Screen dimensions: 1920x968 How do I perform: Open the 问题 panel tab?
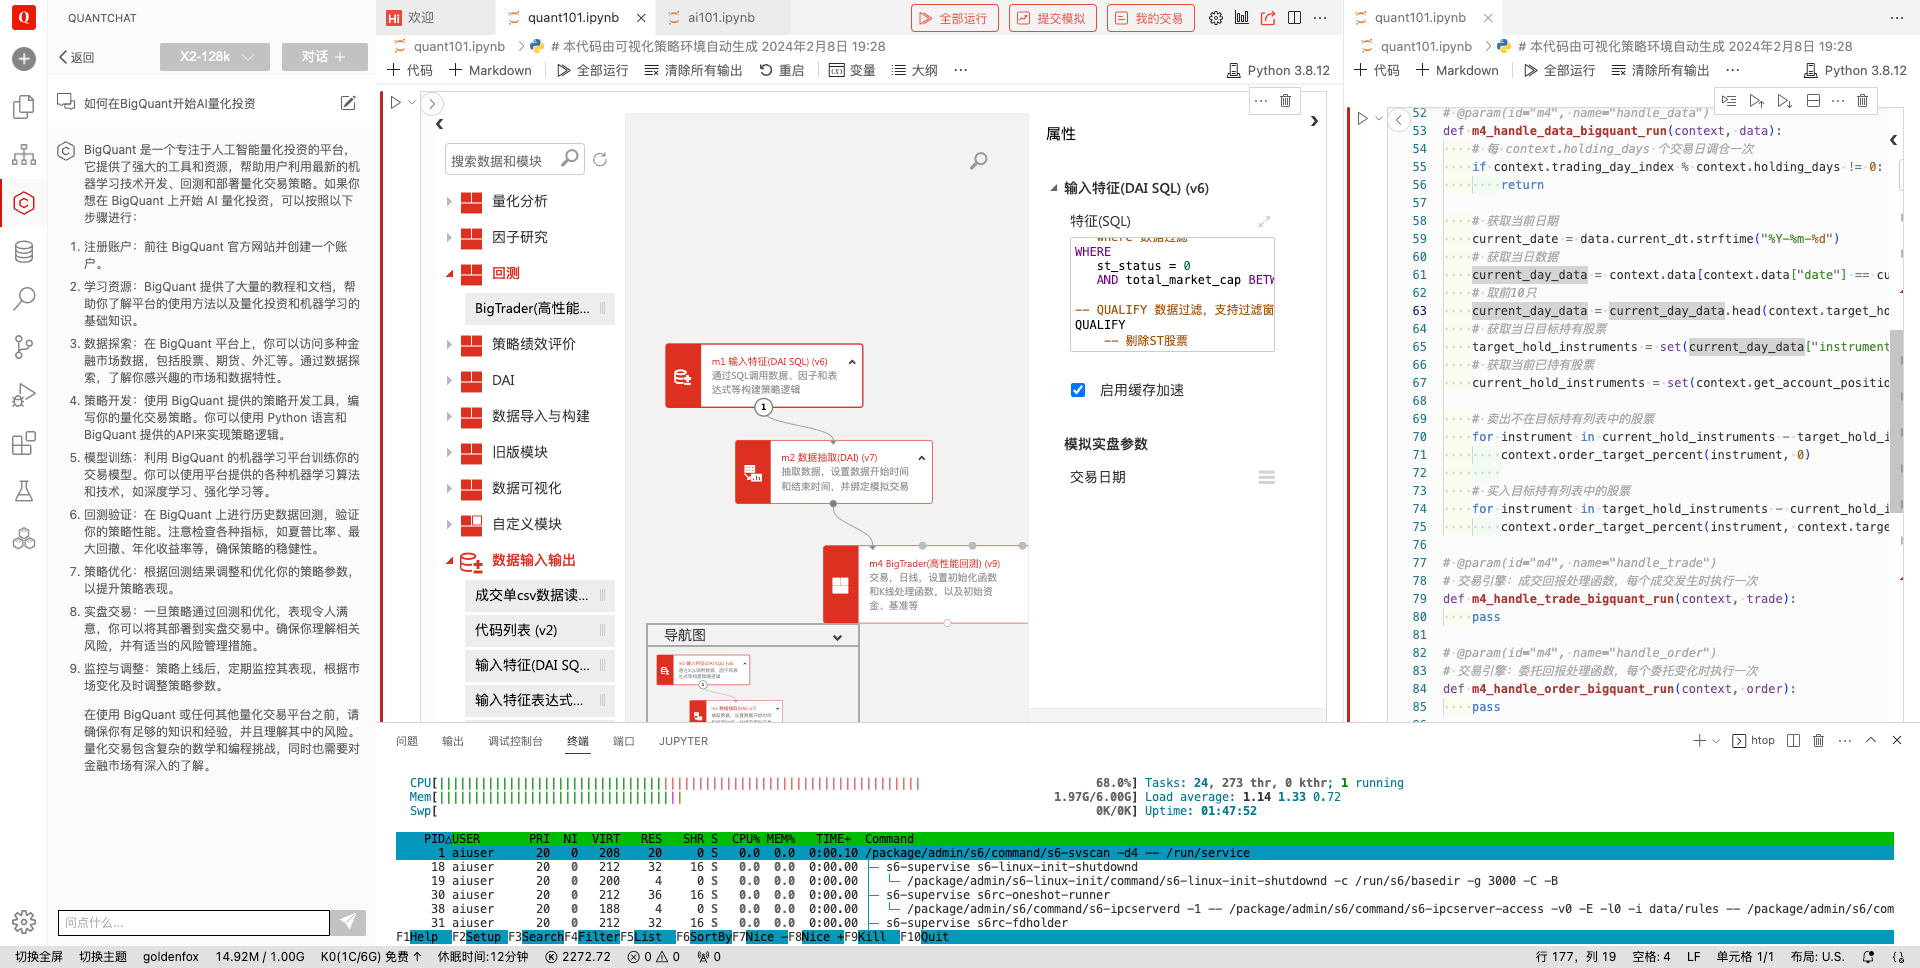tap(407, 741)
